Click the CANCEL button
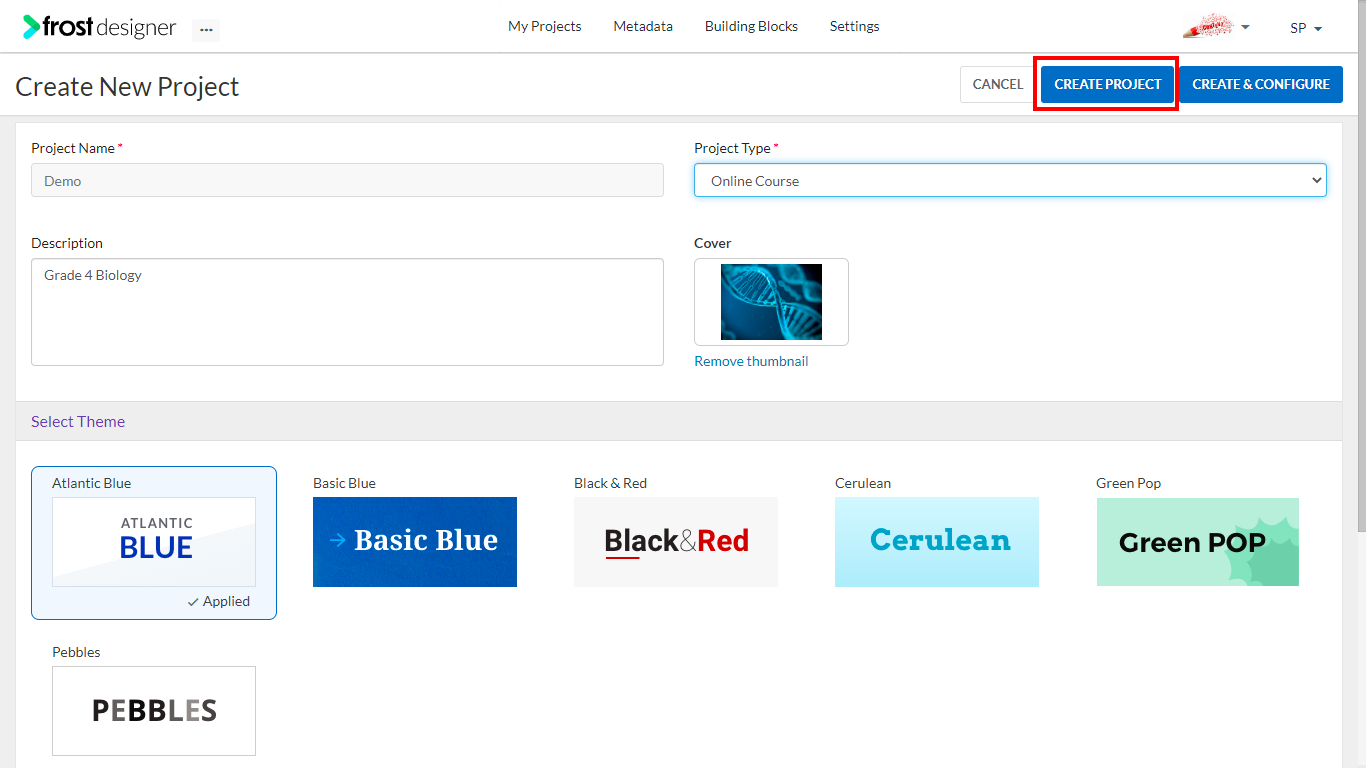Image resolution: width=1366 pixels, height=768 pixels. (998, 84)
